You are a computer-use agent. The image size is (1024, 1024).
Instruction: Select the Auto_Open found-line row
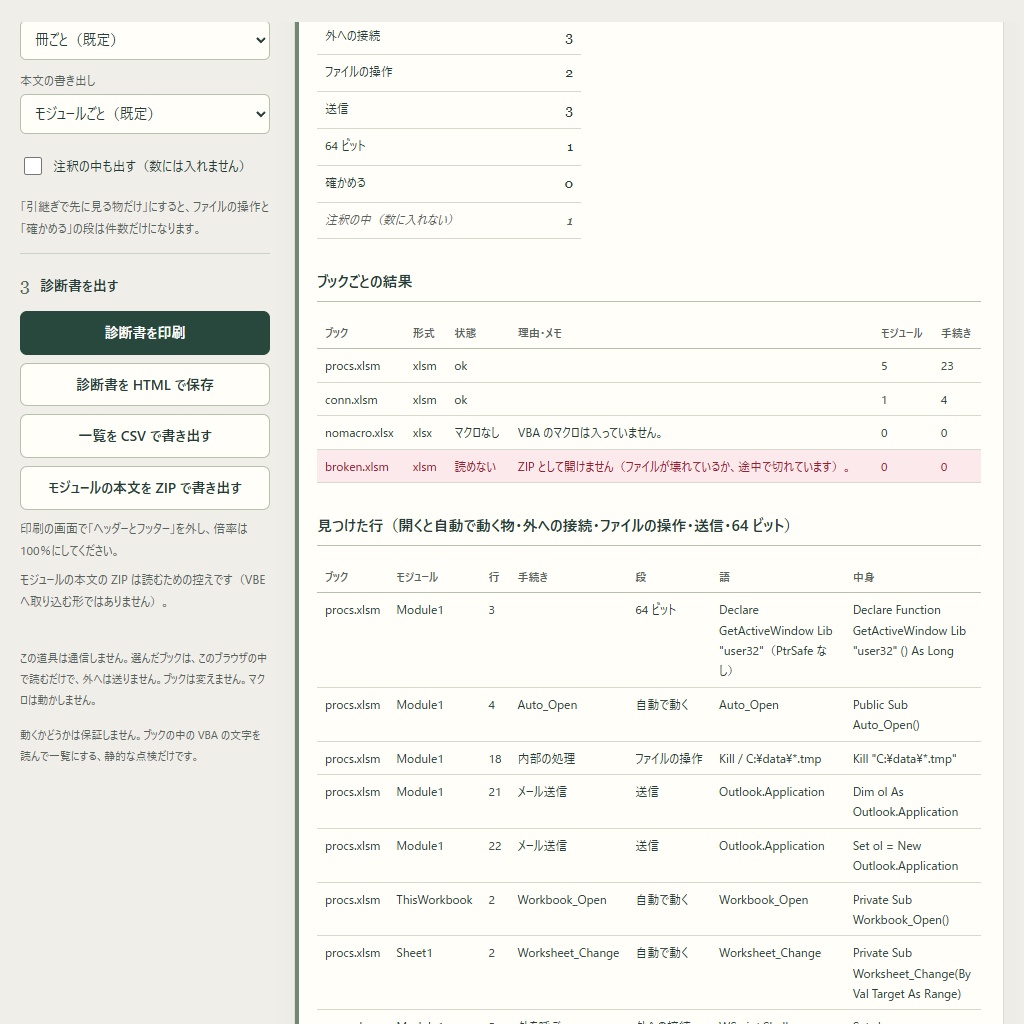(x=648, y=714)
